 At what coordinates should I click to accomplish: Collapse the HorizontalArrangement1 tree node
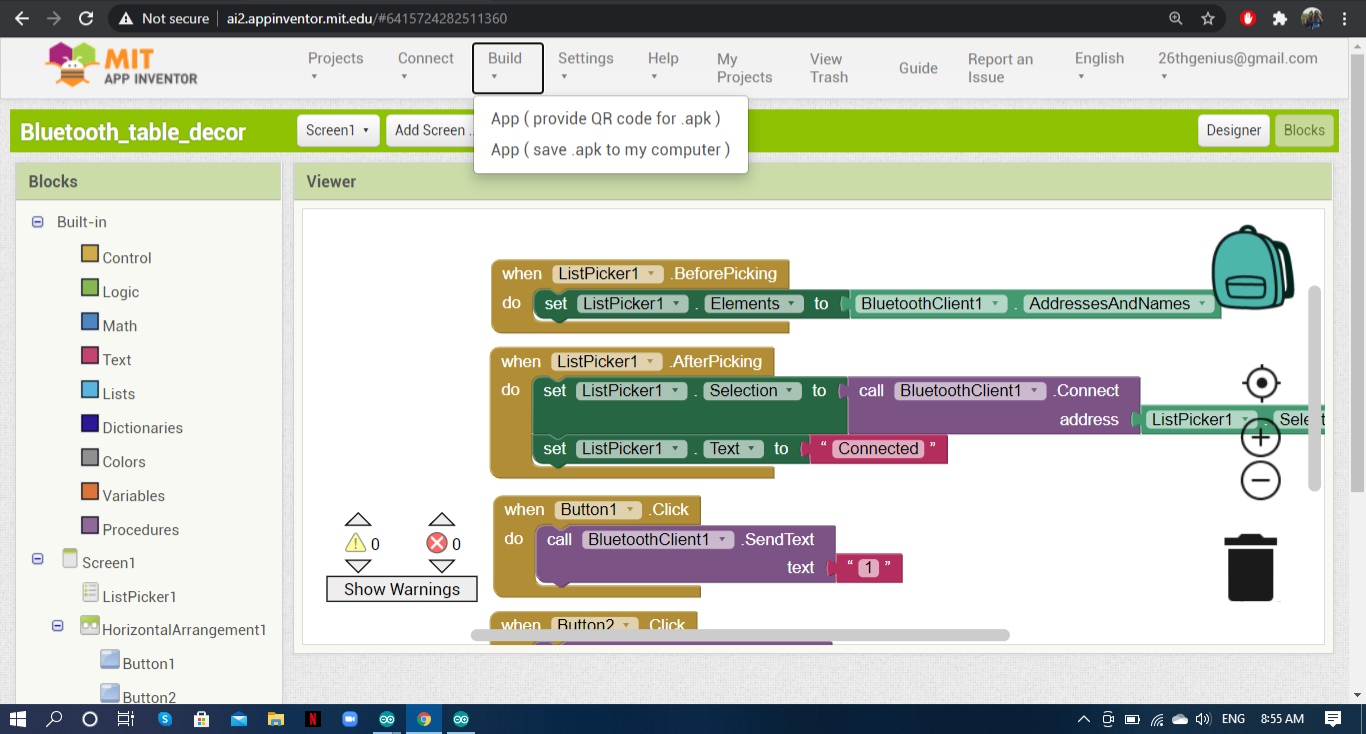(58, 626)
